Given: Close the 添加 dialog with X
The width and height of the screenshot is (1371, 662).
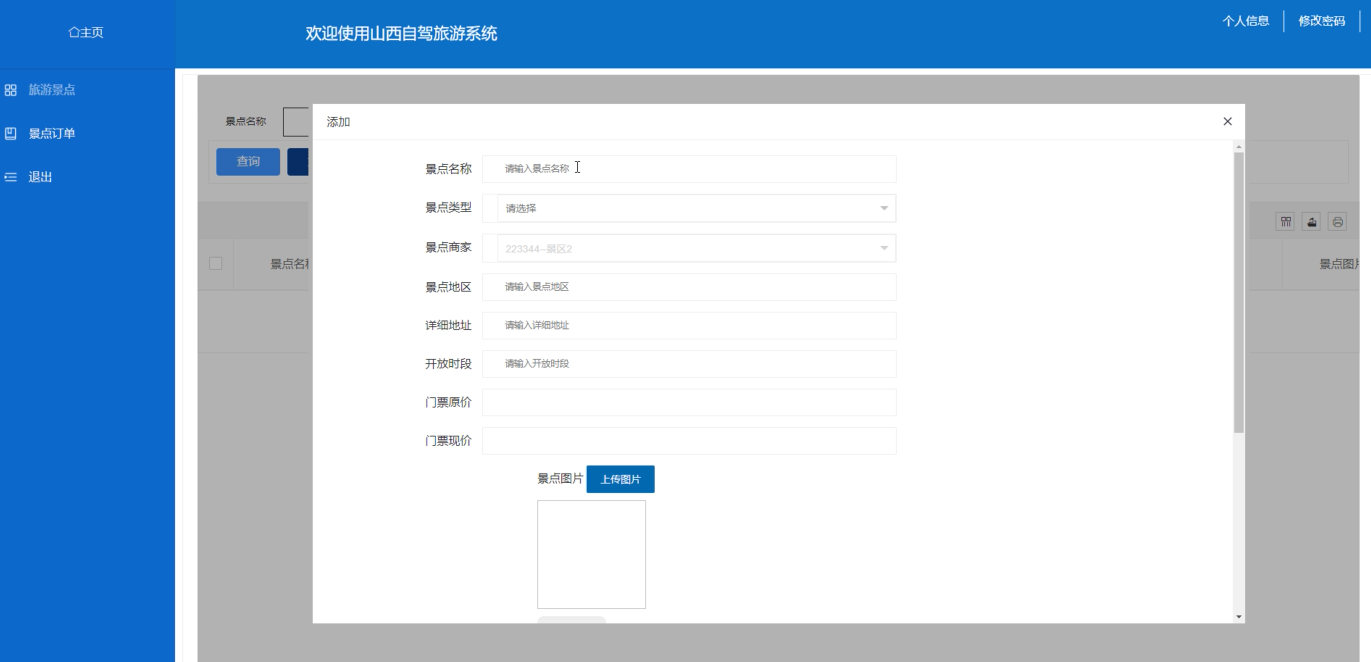Looking at the screenshot, I should pos(1228,121).
